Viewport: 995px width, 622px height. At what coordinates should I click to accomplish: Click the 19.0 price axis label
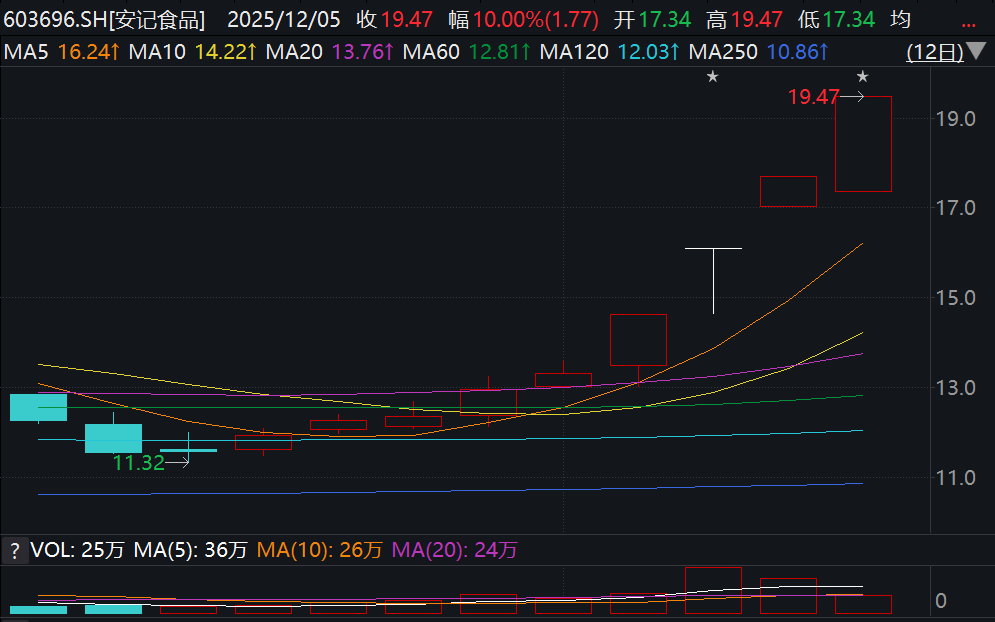coord(957,119)
